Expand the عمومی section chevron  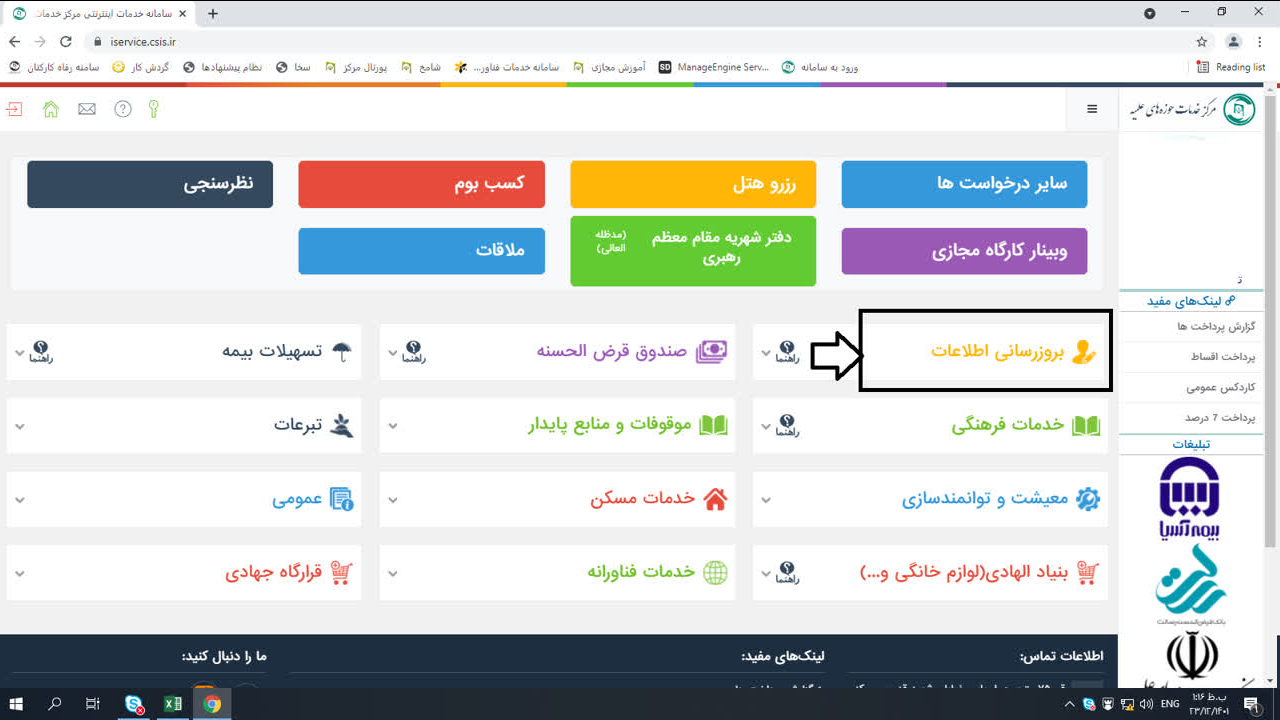18,498
